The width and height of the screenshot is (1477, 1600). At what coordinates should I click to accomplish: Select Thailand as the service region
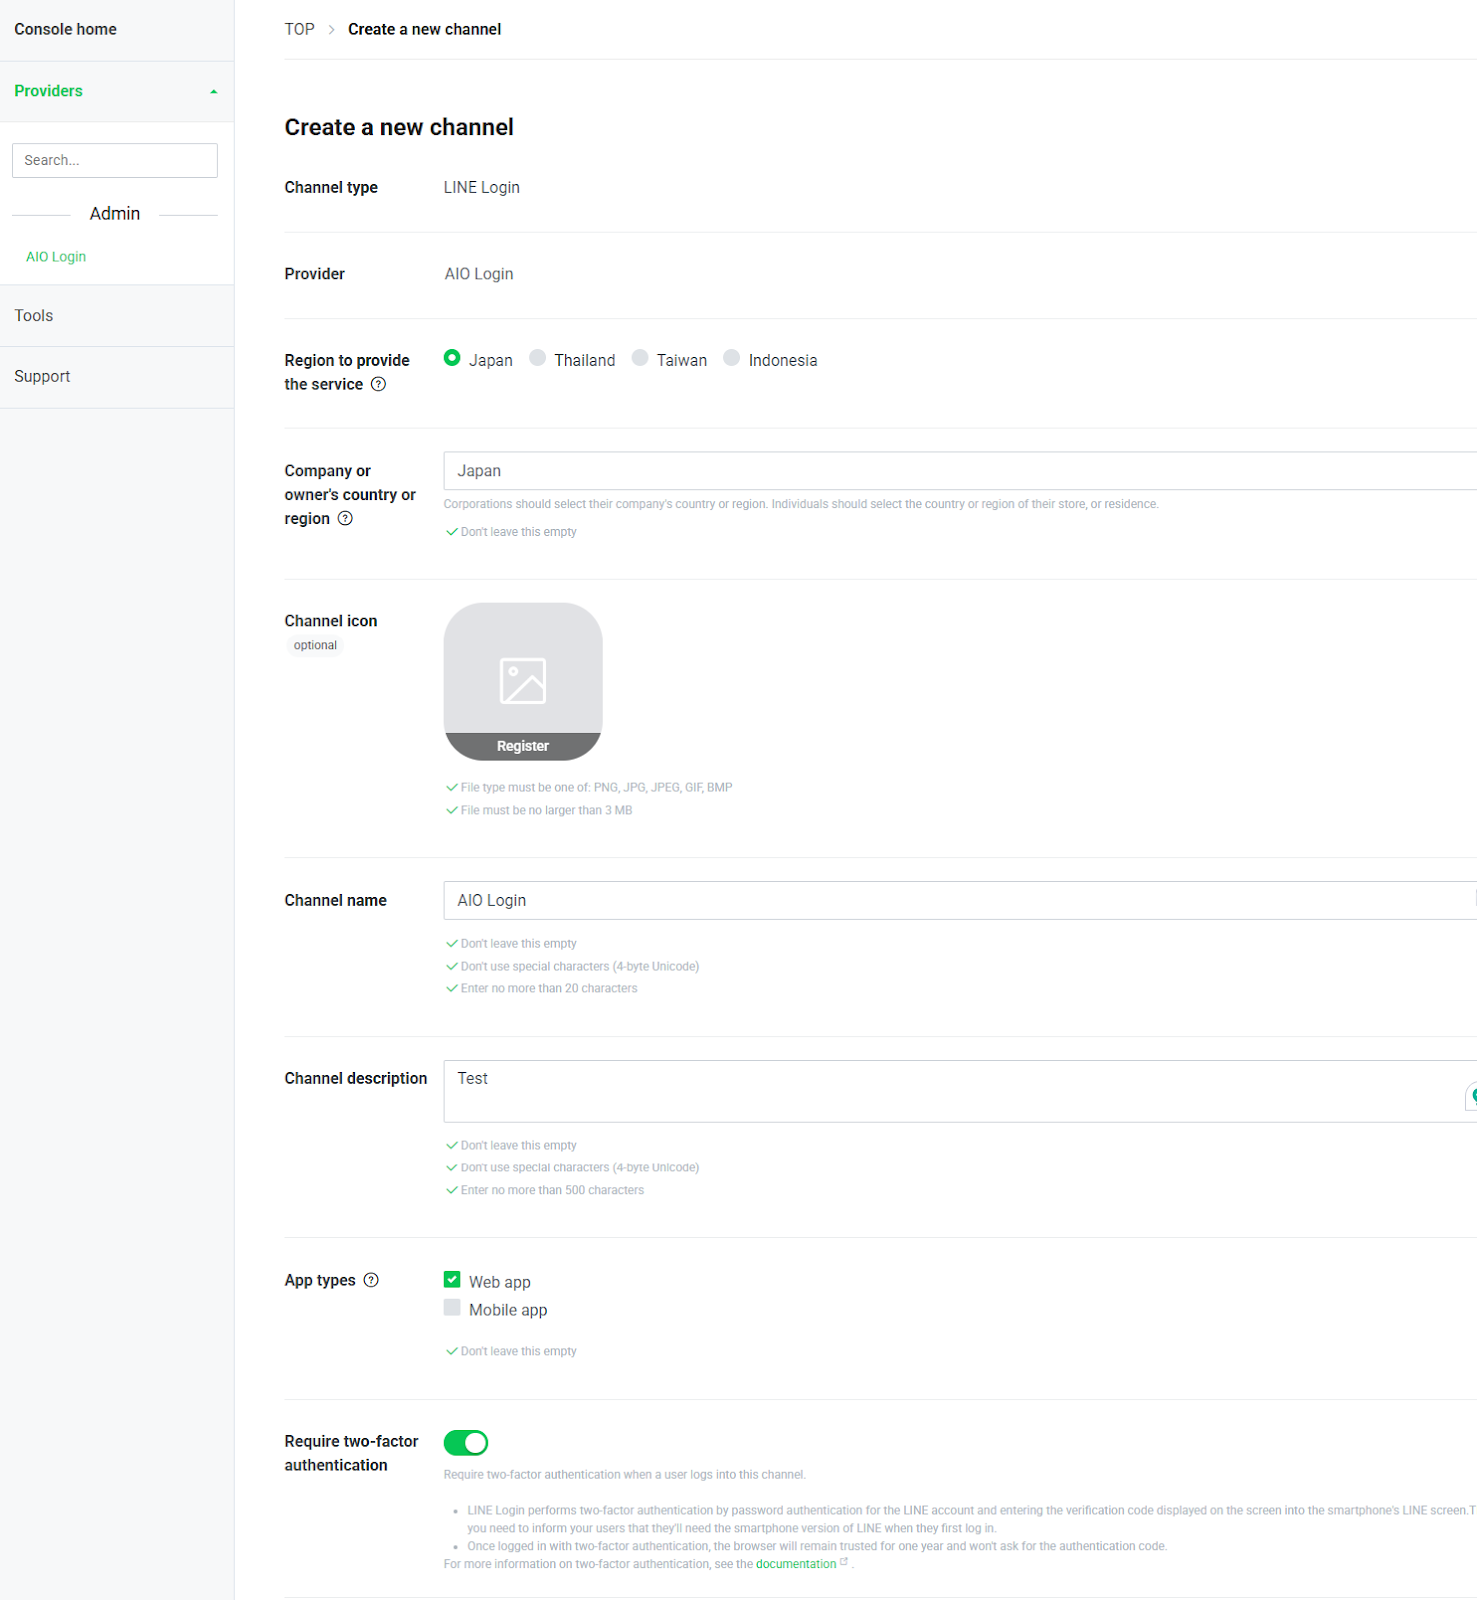(538, 358)
